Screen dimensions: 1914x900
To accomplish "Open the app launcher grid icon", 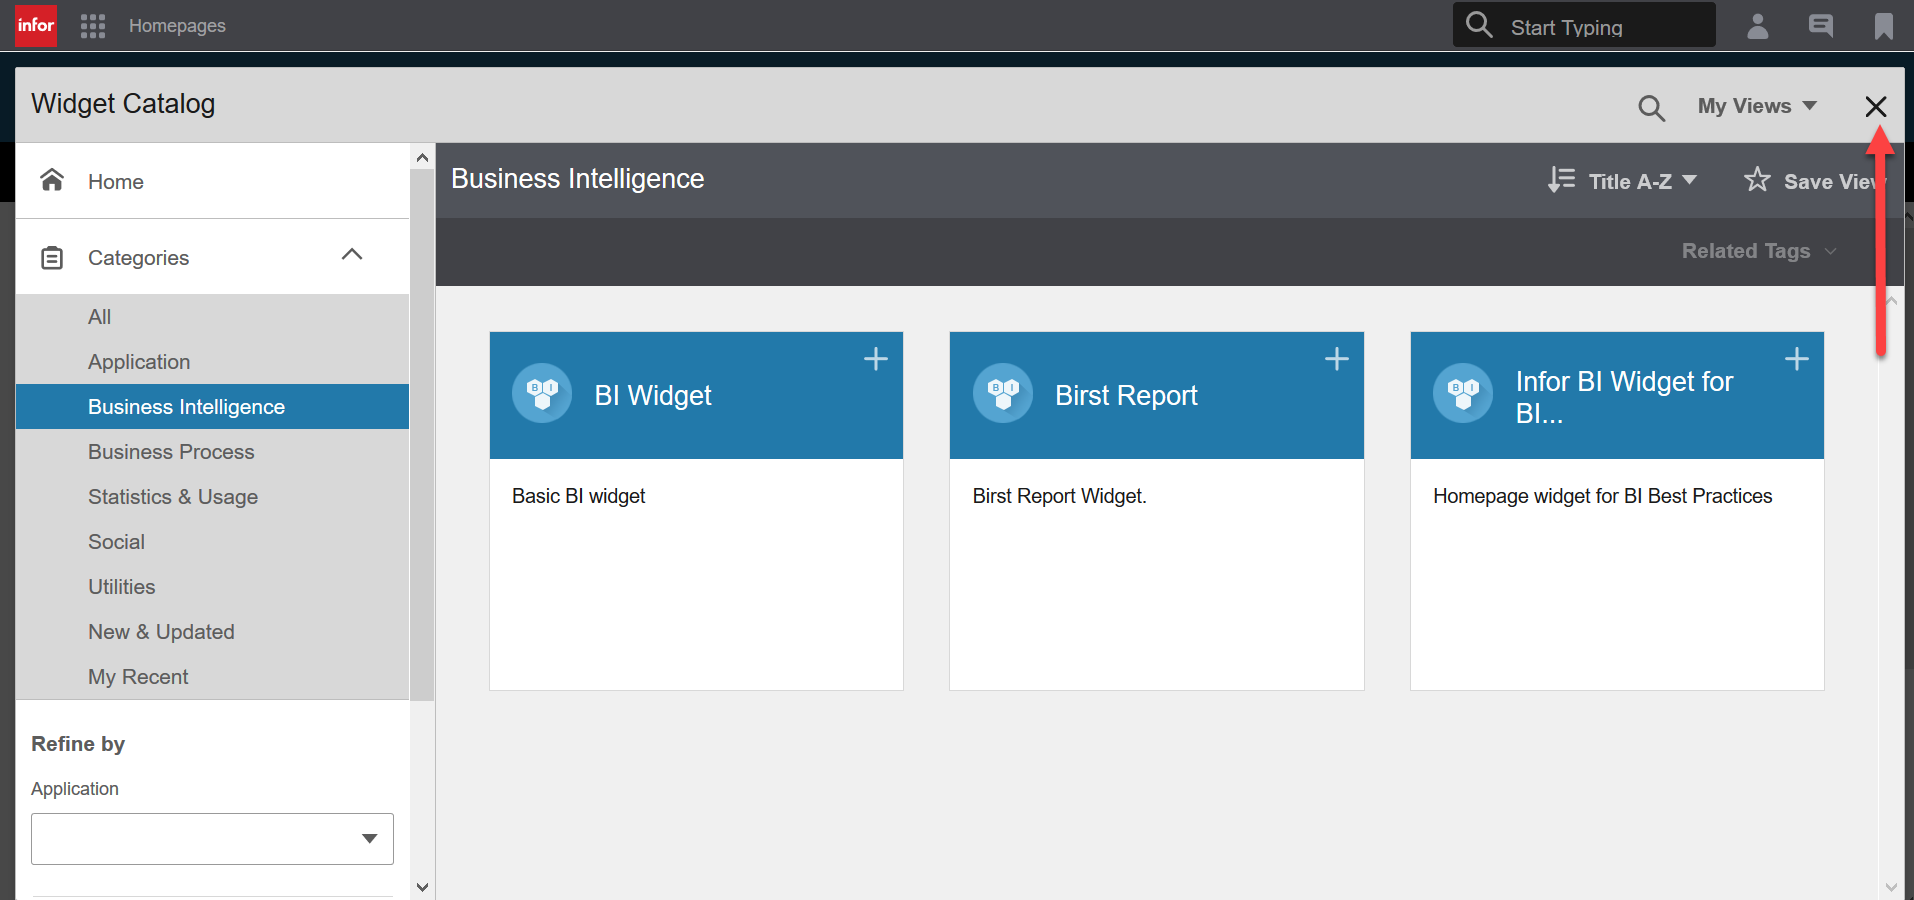I will [x=93, y=26].
